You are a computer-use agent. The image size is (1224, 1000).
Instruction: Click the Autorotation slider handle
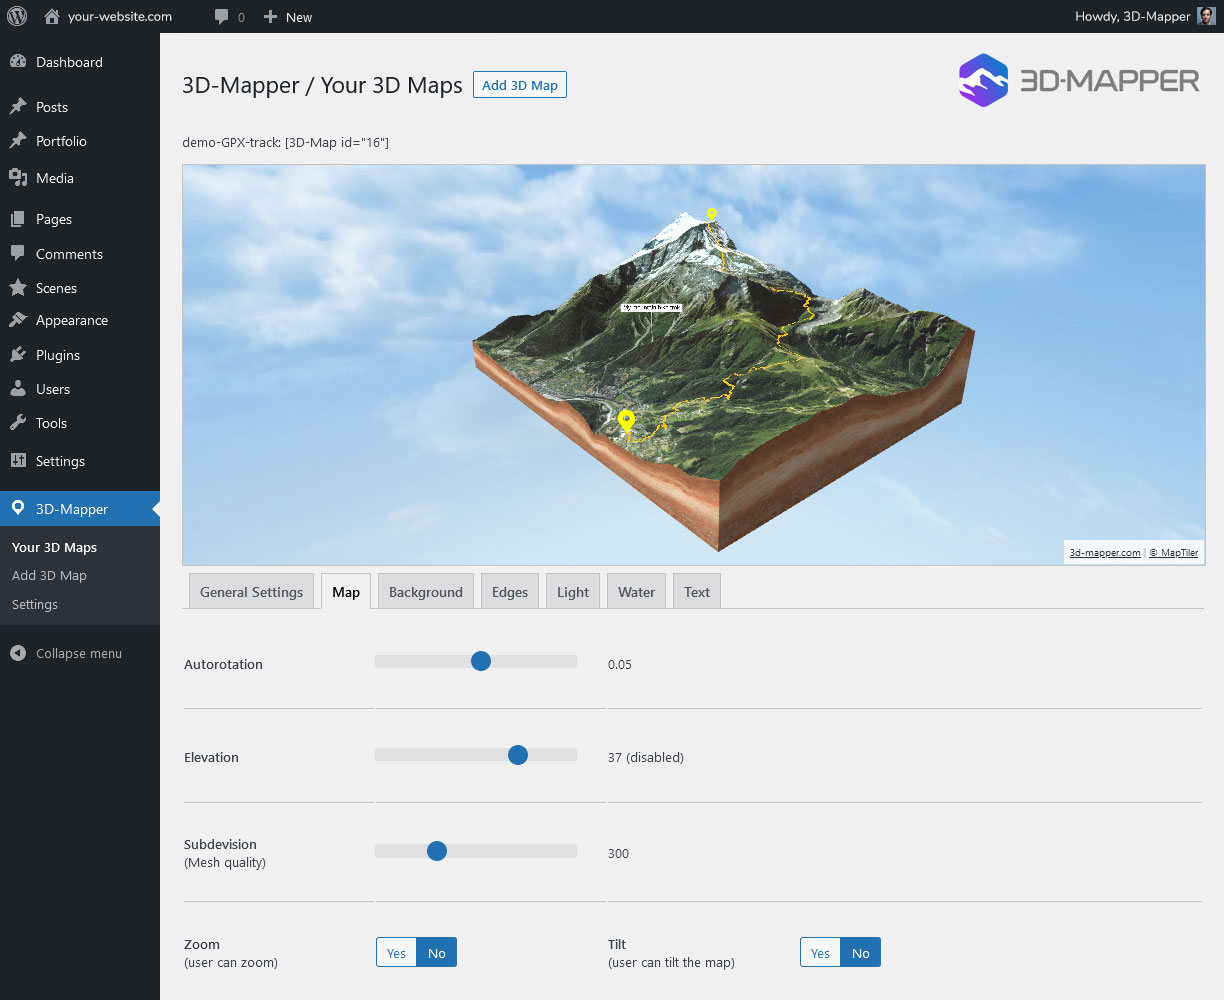481,661
